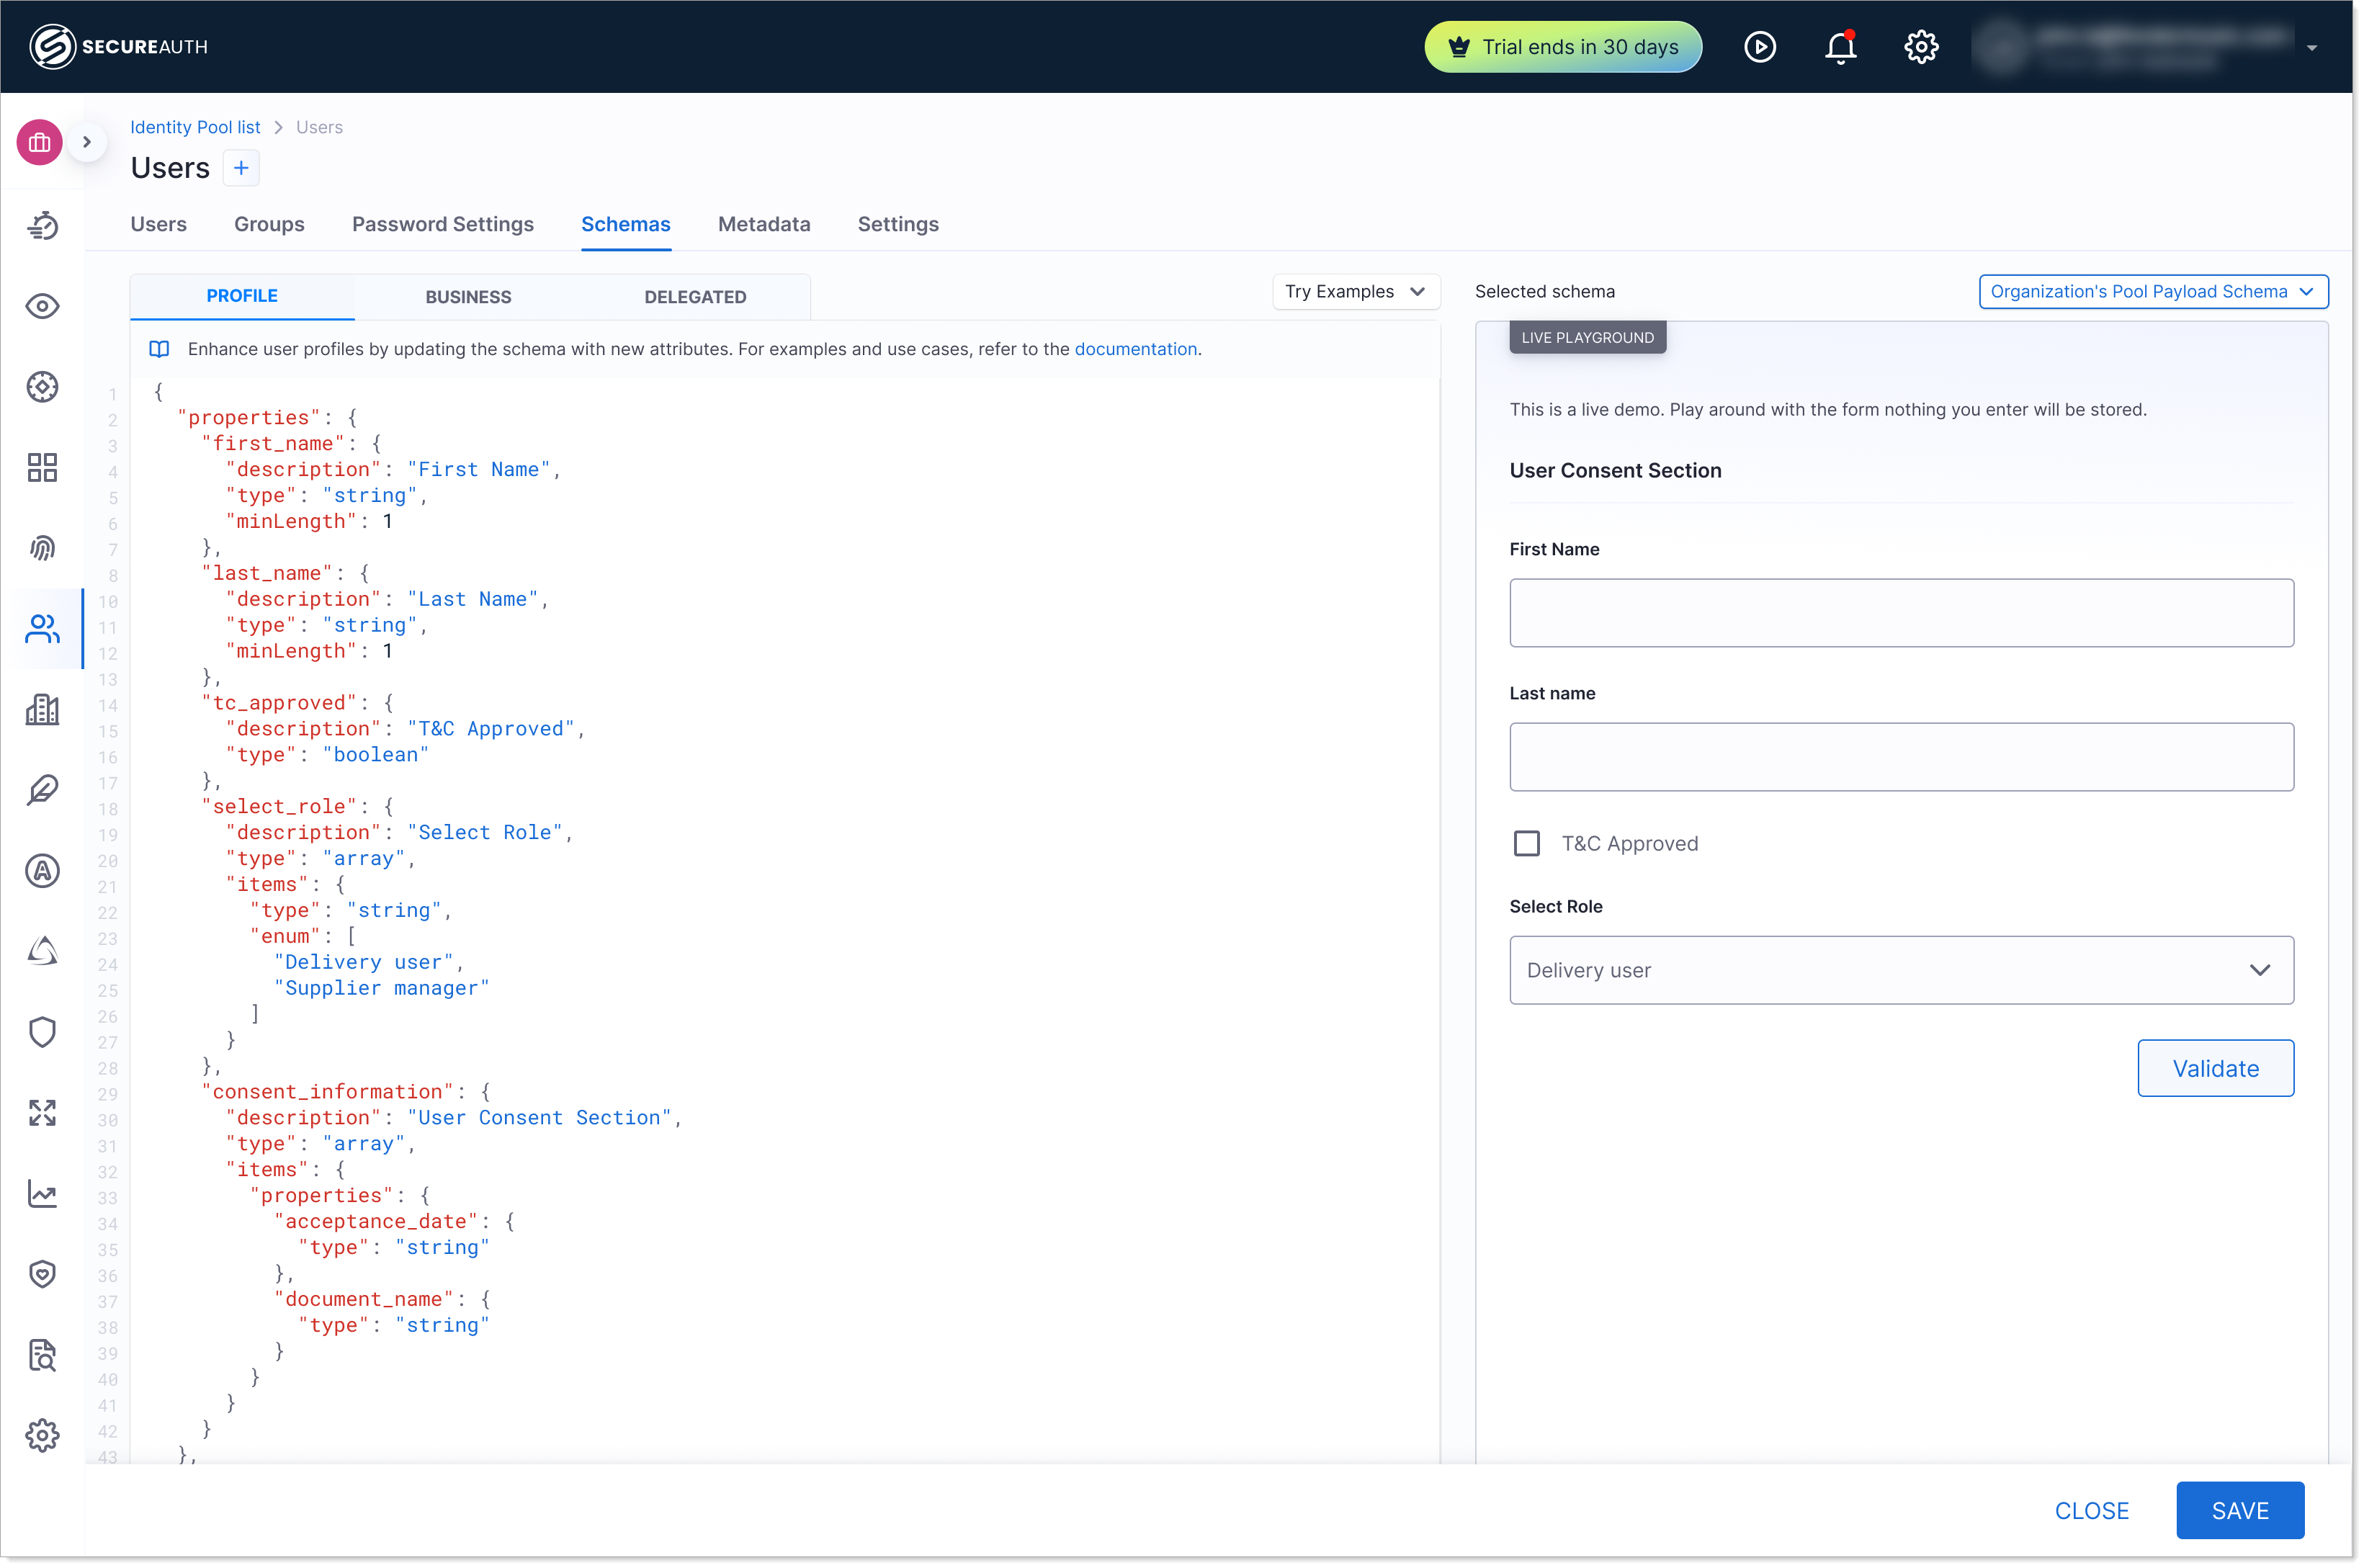The image size is (2364, 1568).
Task: Open the fingerprint icon in sidebar
Action: pos(42,548)
